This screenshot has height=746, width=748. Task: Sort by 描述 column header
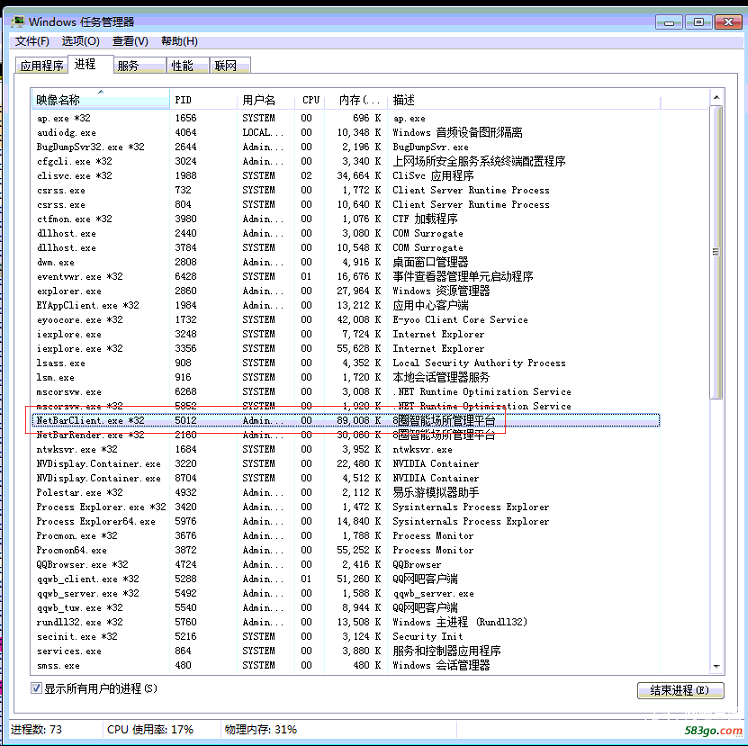pyautogui.click(x=524, y=100)
